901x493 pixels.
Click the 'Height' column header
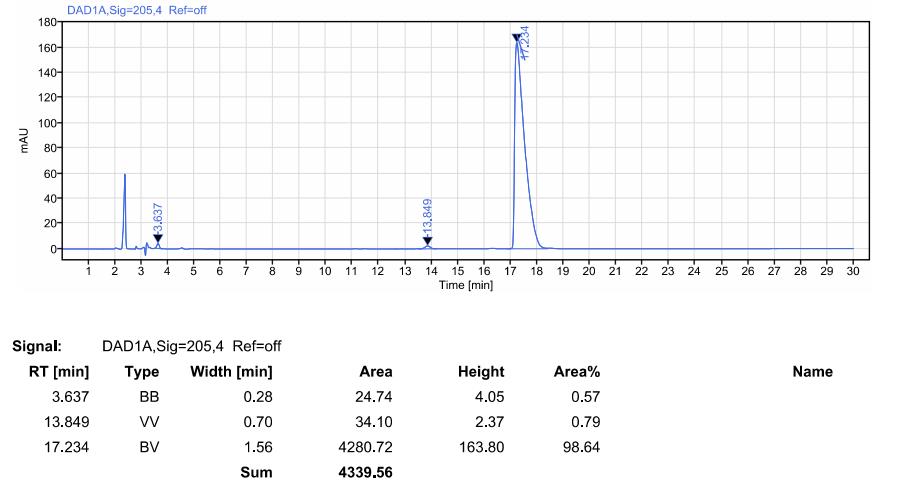point(480,372)
